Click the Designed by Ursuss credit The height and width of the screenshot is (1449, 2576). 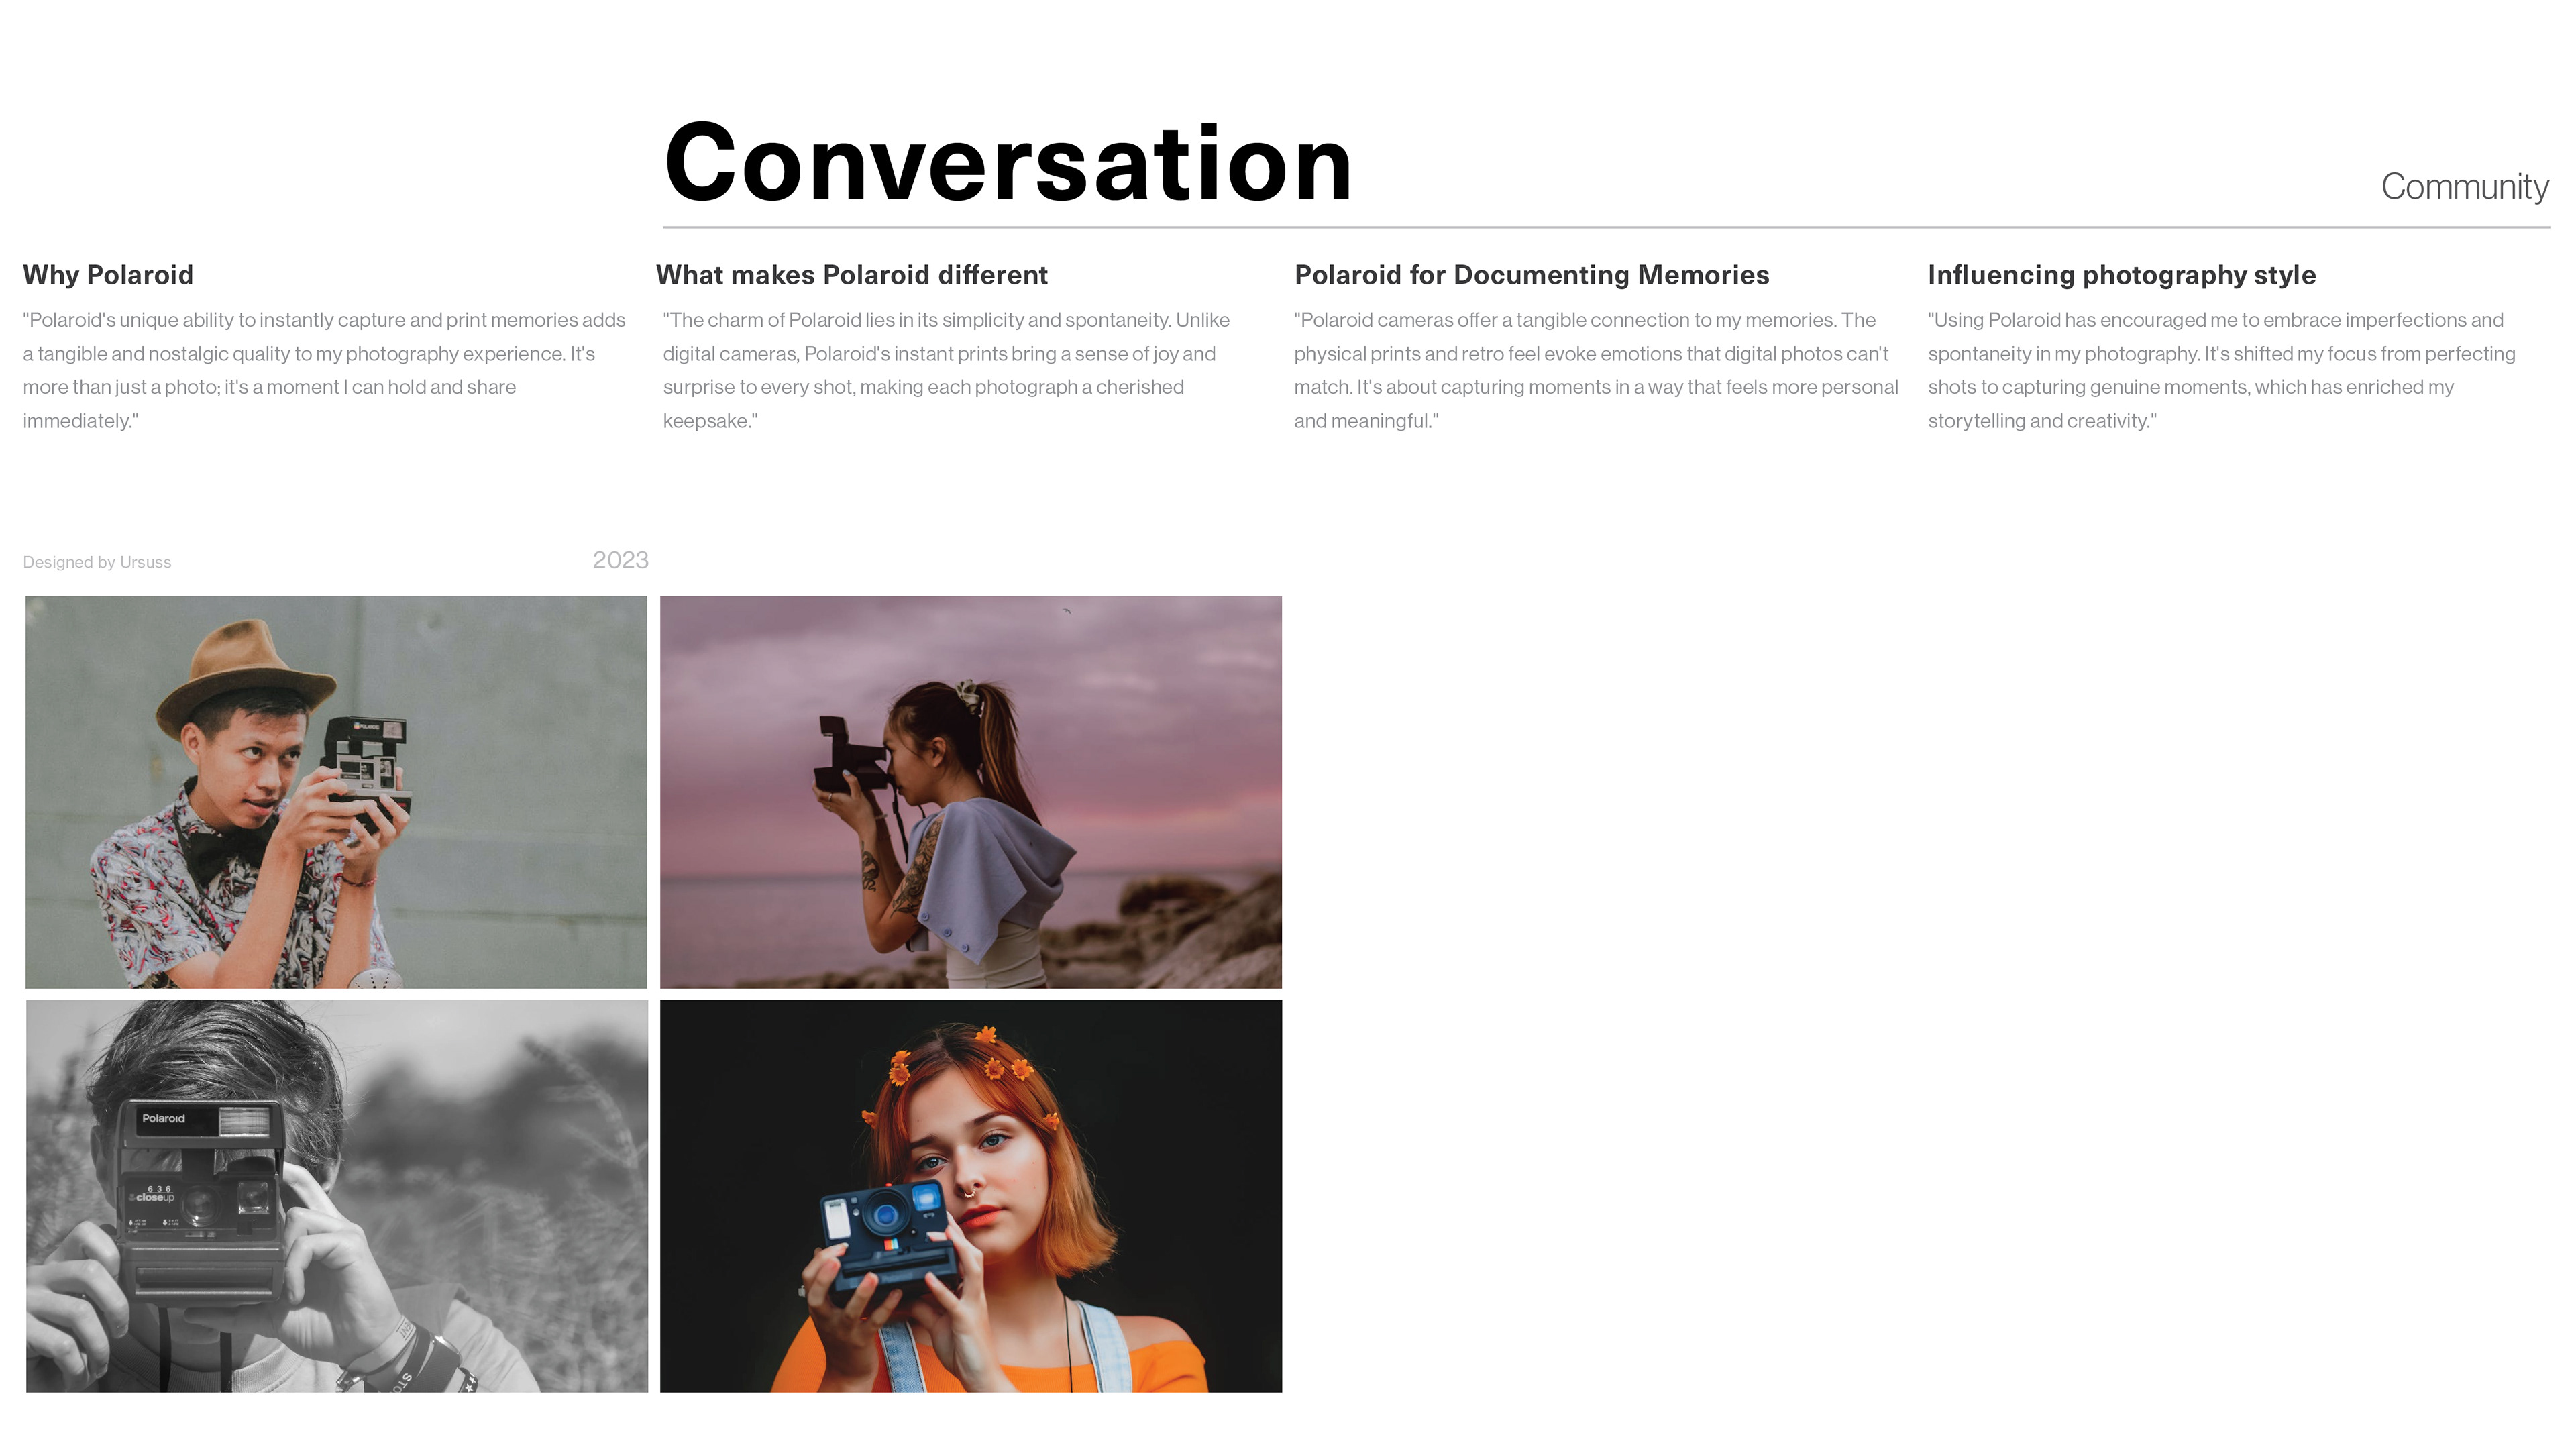point(97,562)
